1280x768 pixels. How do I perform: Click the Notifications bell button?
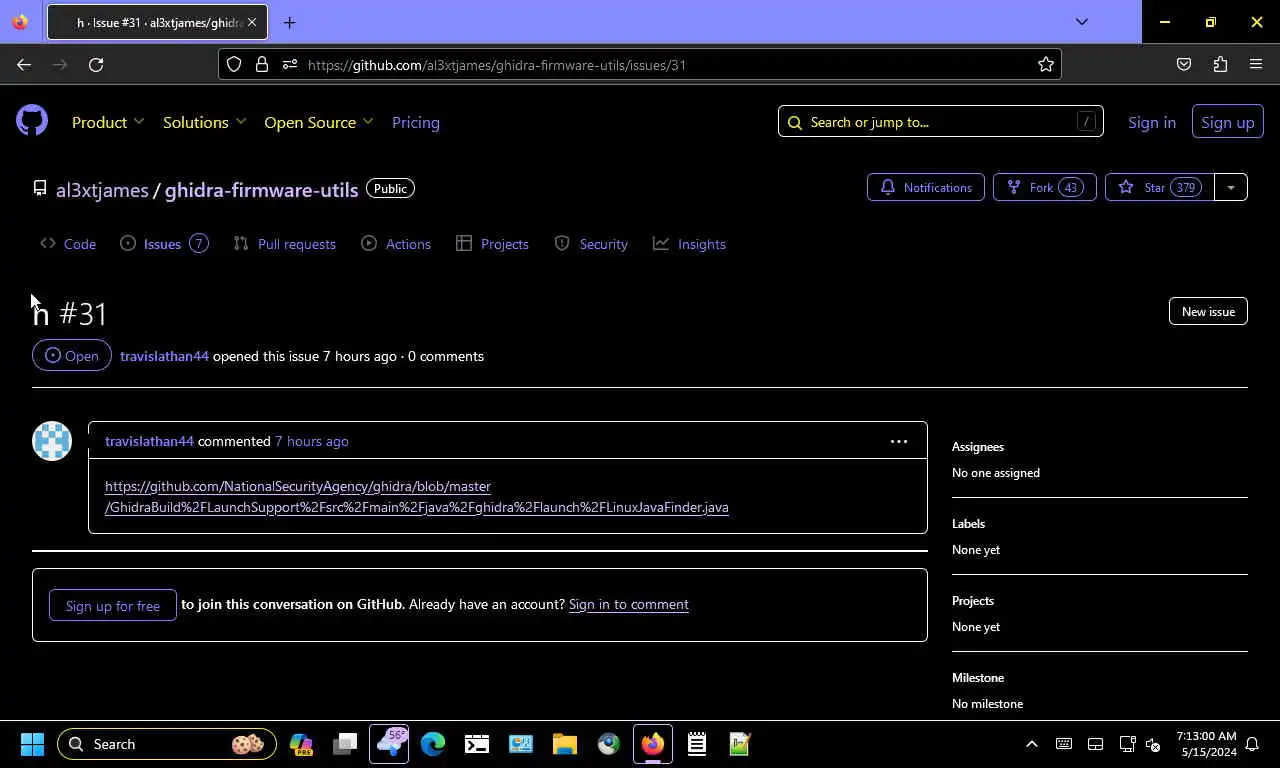click(926, 187)
